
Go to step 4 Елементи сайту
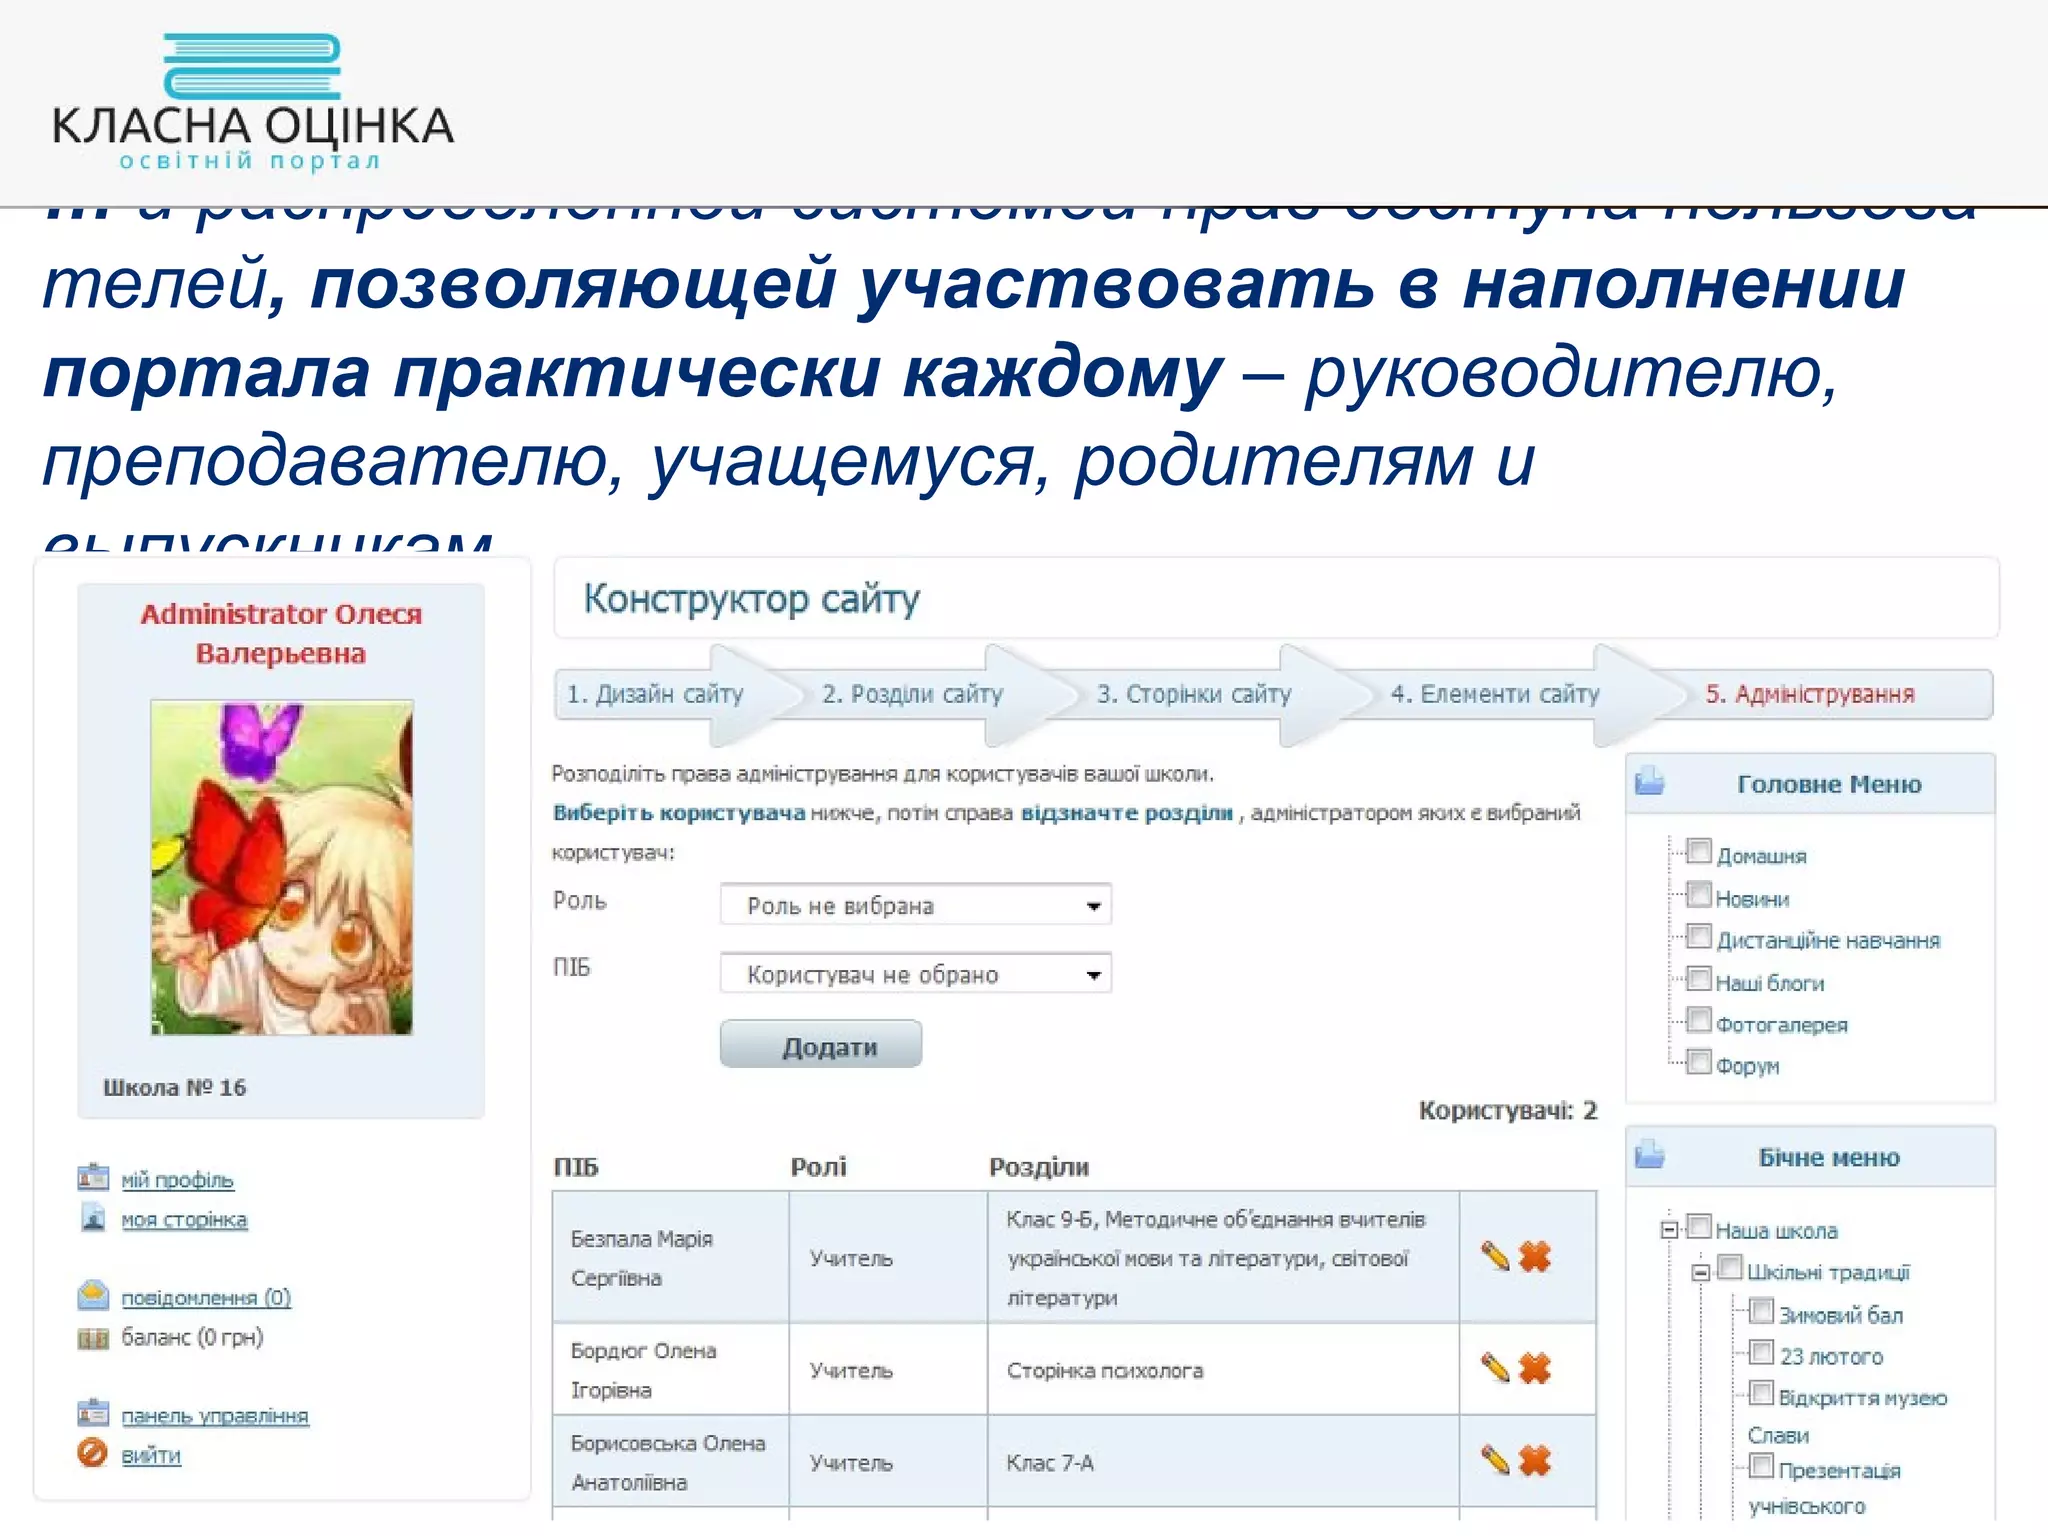[x=1495, y=694]
